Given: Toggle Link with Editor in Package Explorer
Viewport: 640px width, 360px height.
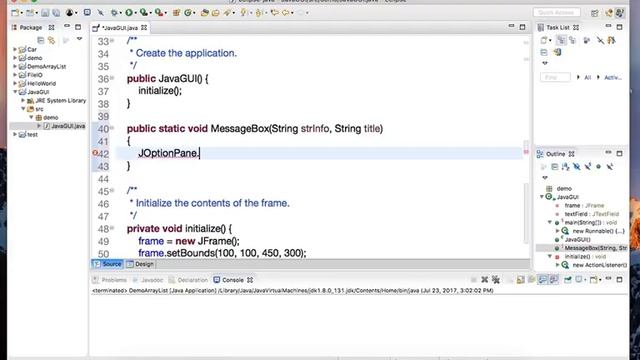Looking at the screenshot, I should pos(51,40).
